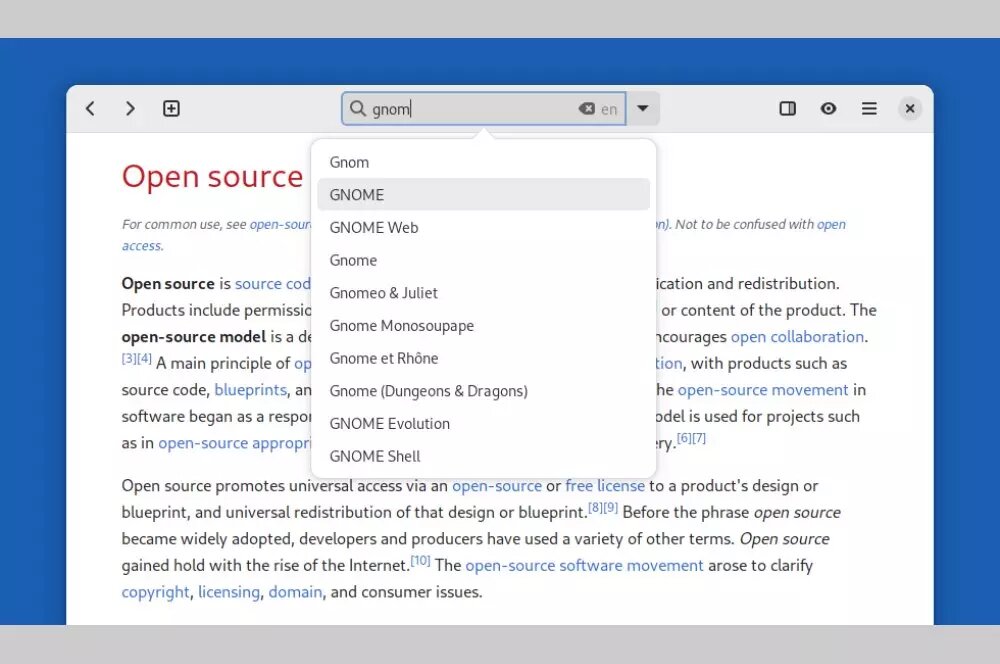Close the window with X button
The width and height of the screenshot is (1000, 664).
910,108
